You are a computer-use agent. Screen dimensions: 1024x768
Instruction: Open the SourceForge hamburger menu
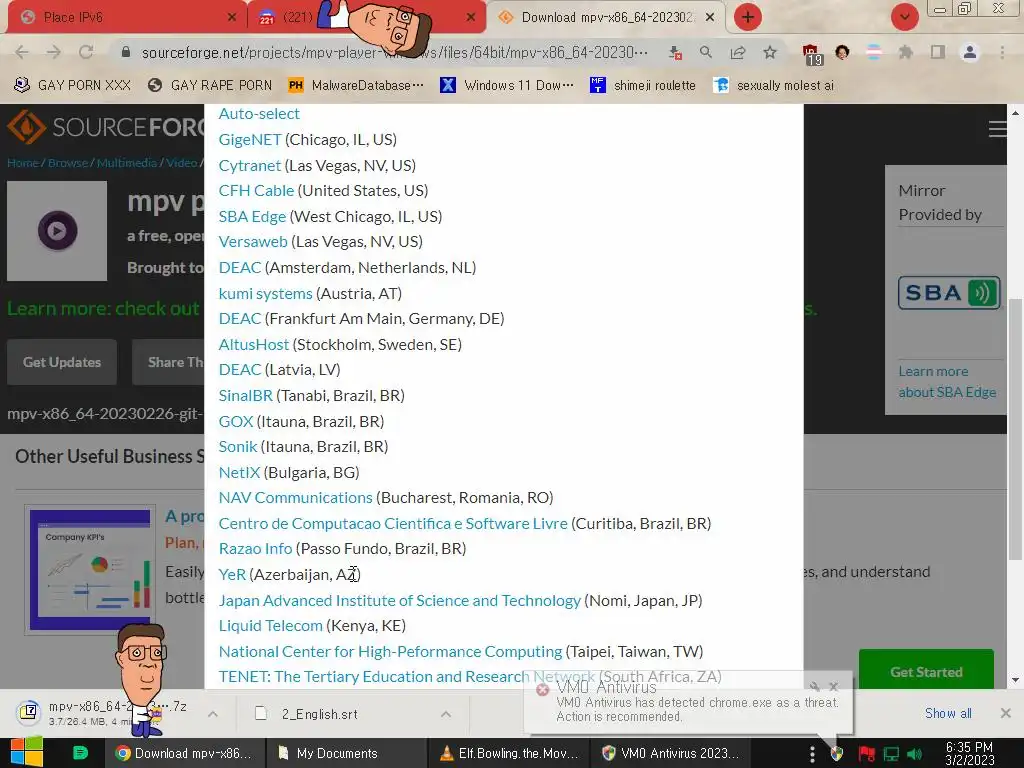click(x=997, y=129)
